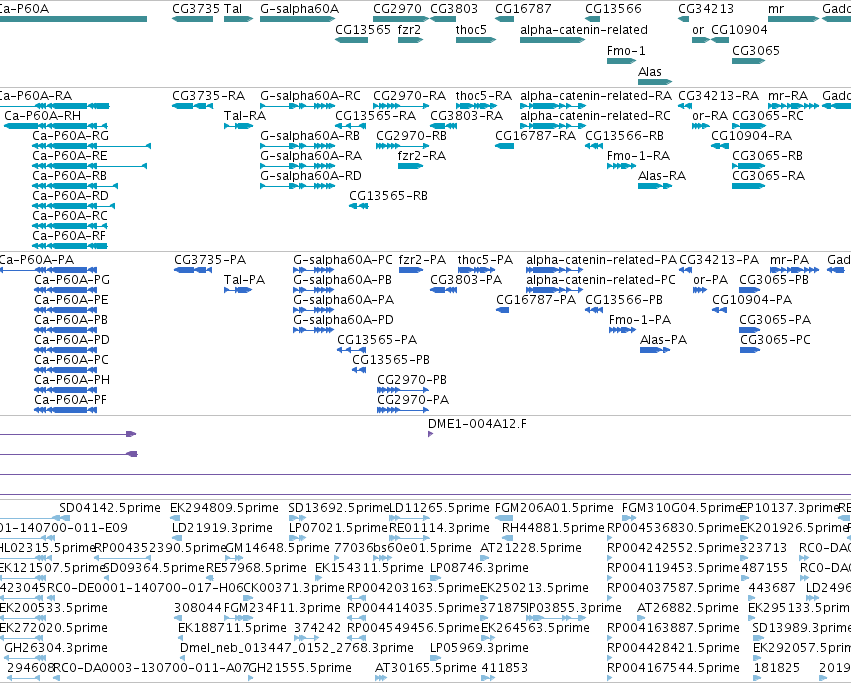Open EST EK294809.5prime
Screen dimensions: 851x683
coord(224,508)
